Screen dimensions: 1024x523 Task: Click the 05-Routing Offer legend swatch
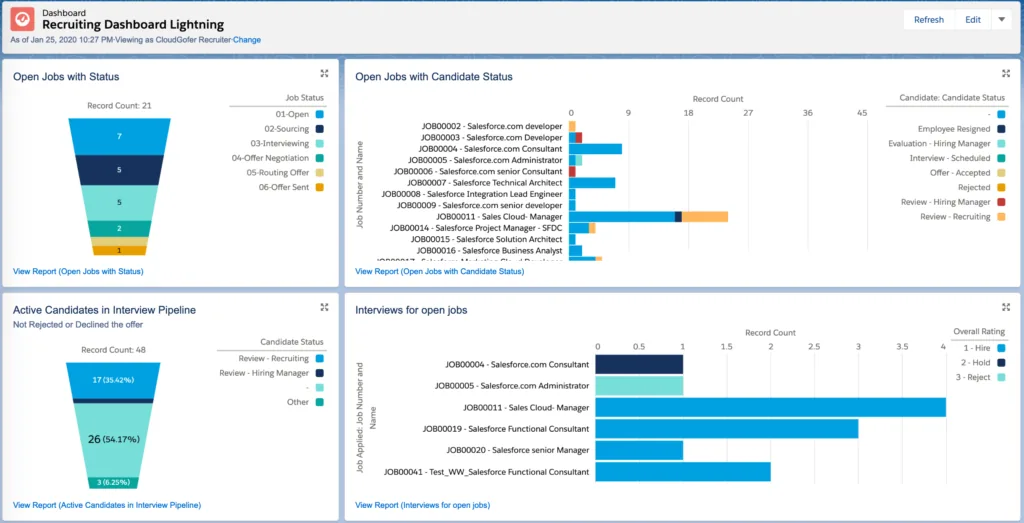(319, 173)
